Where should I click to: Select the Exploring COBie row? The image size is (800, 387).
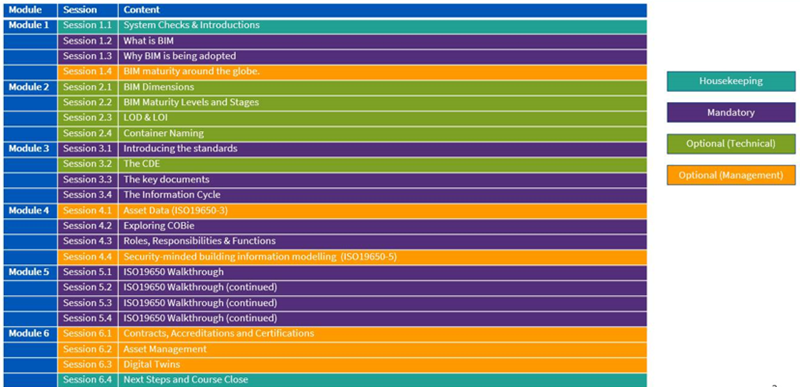(x=352, y=226)
